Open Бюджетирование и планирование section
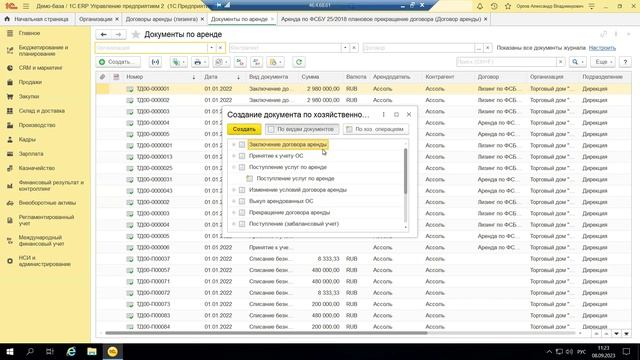This screenshot has width=640, height=360. pyautogui.click(x=43, y=51)
